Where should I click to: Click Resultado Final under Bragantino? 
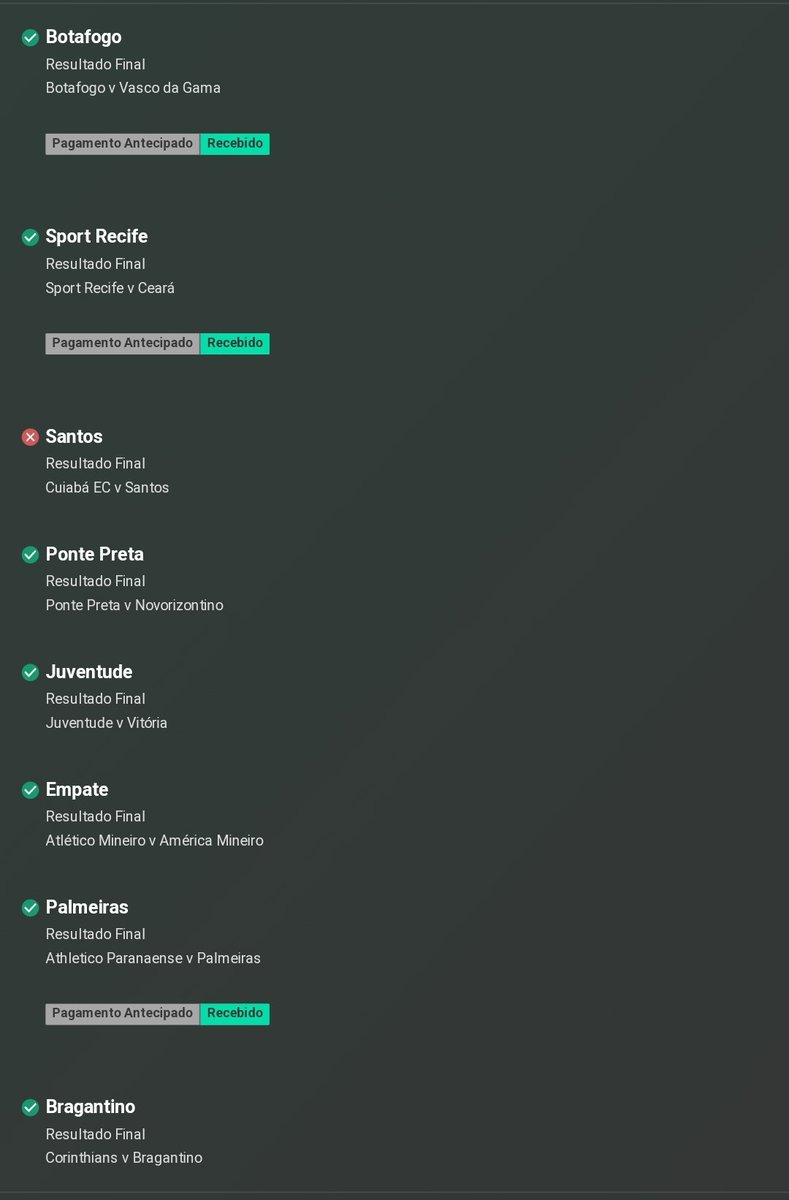(96, 1134)
